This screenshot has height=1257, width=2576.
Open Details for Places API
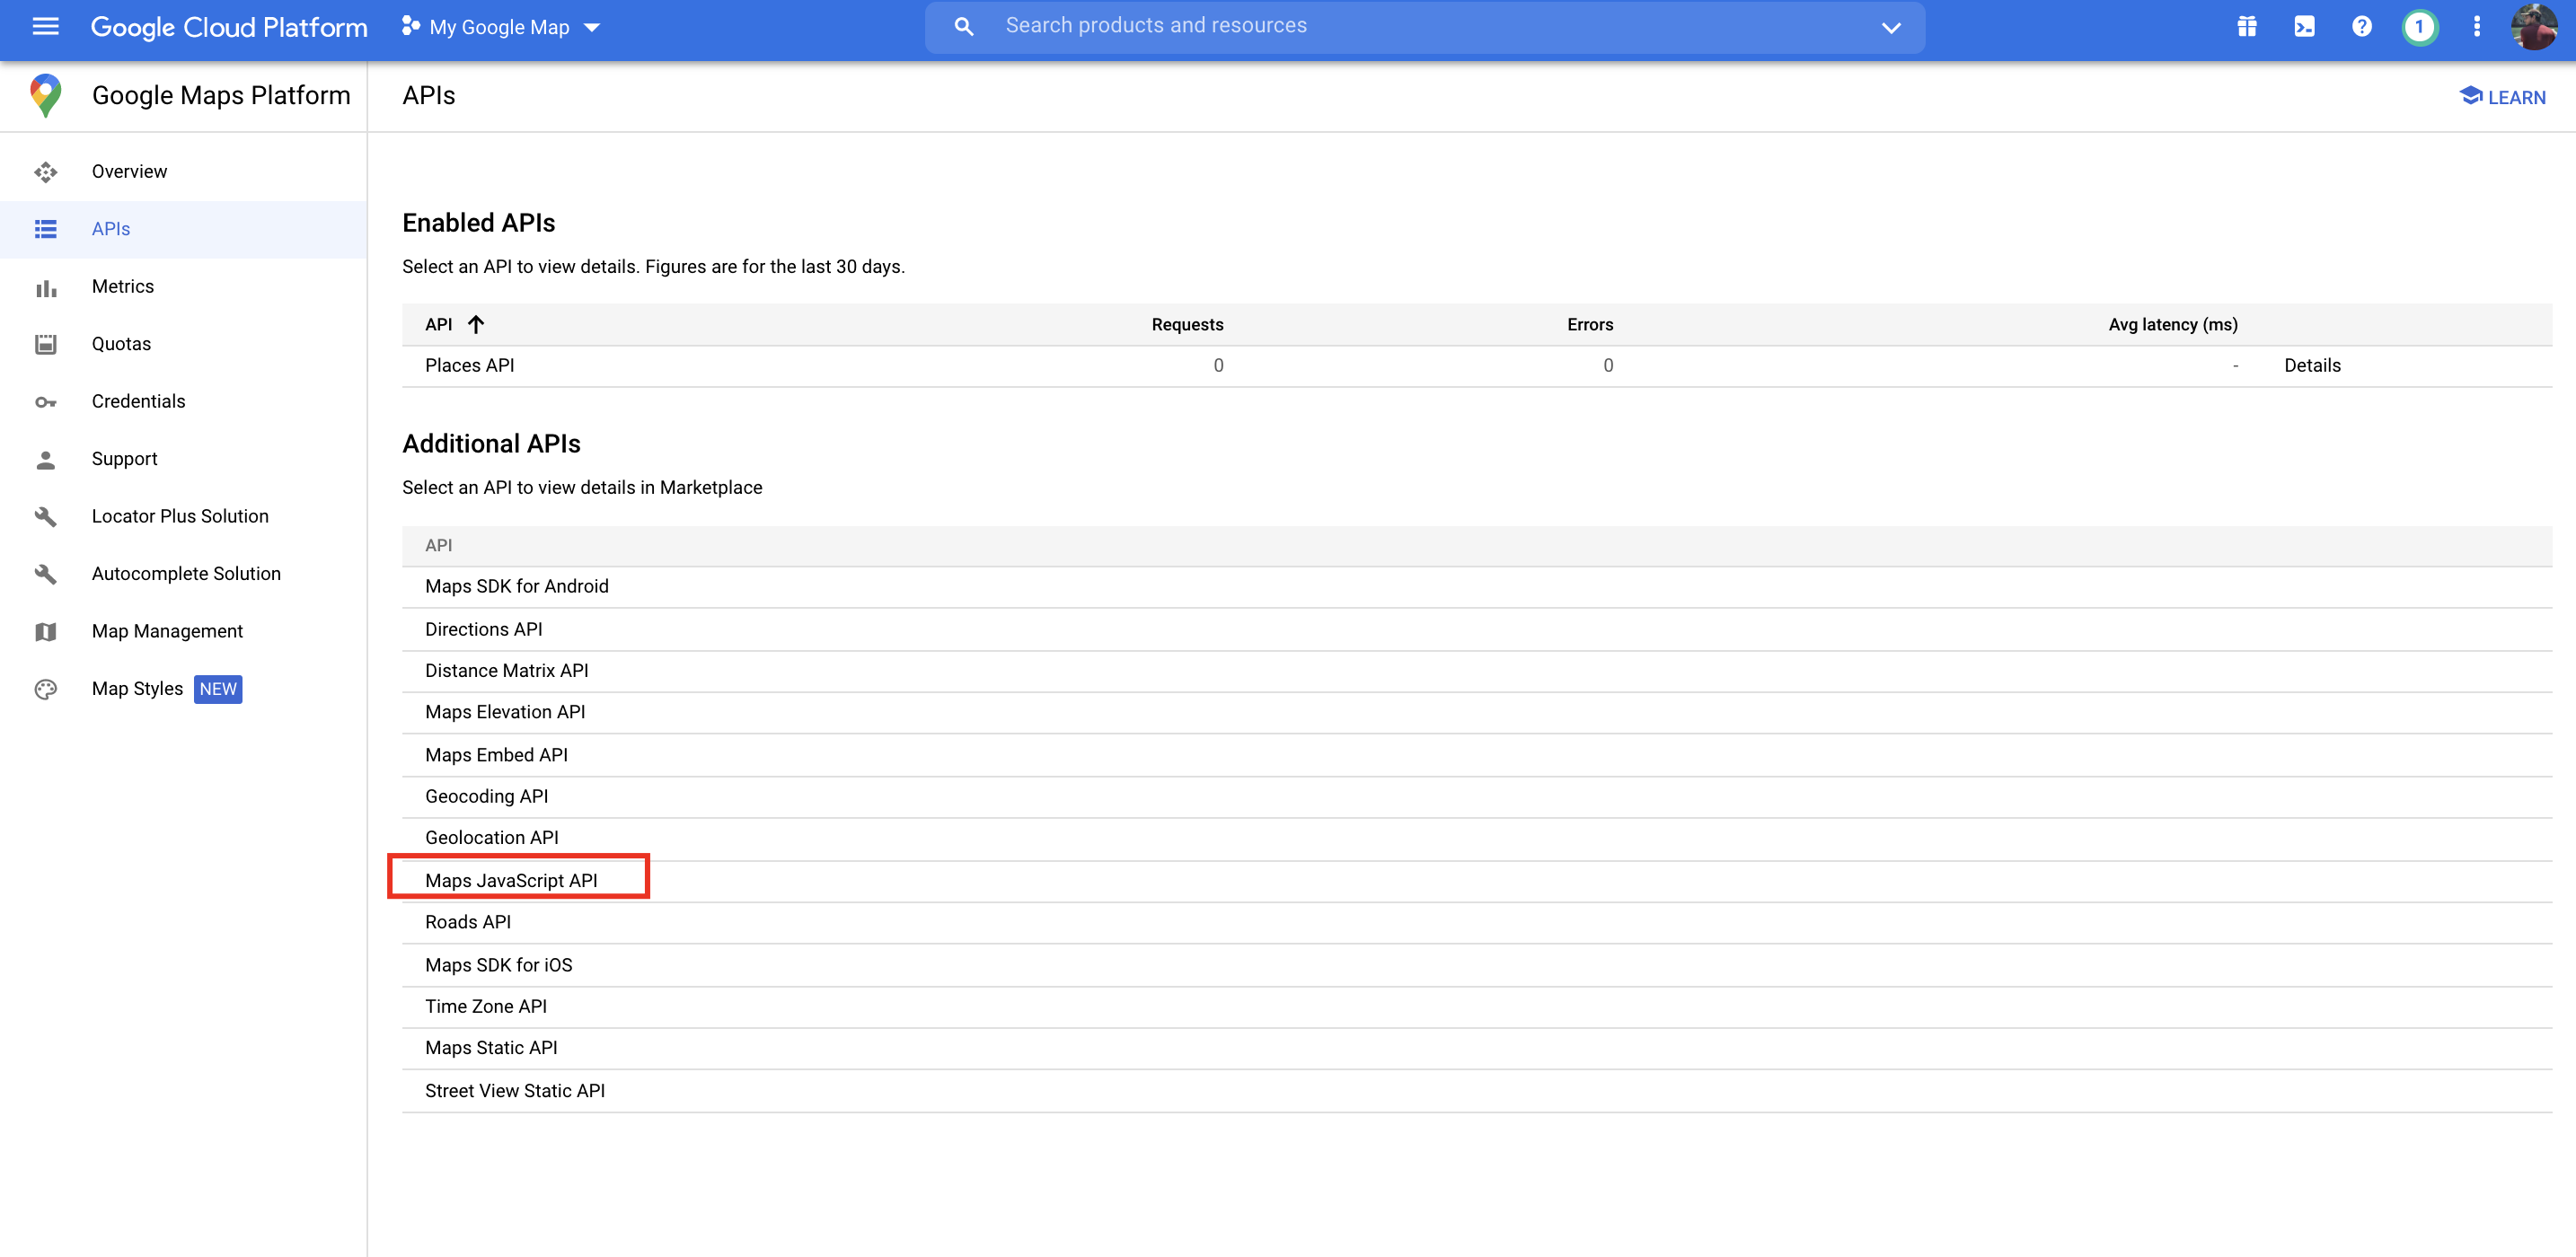(2311, 365)
